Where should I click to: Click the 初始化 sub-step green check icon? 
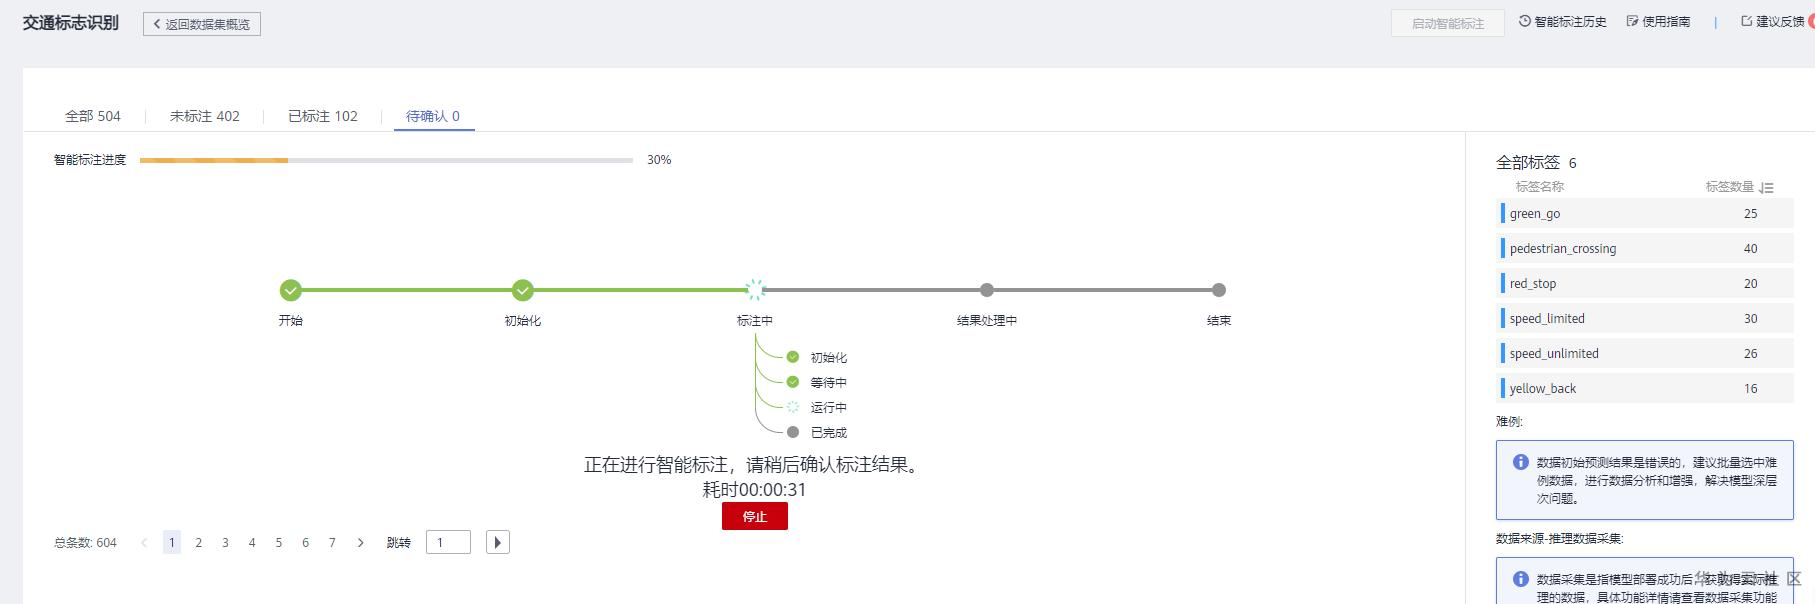793,357
